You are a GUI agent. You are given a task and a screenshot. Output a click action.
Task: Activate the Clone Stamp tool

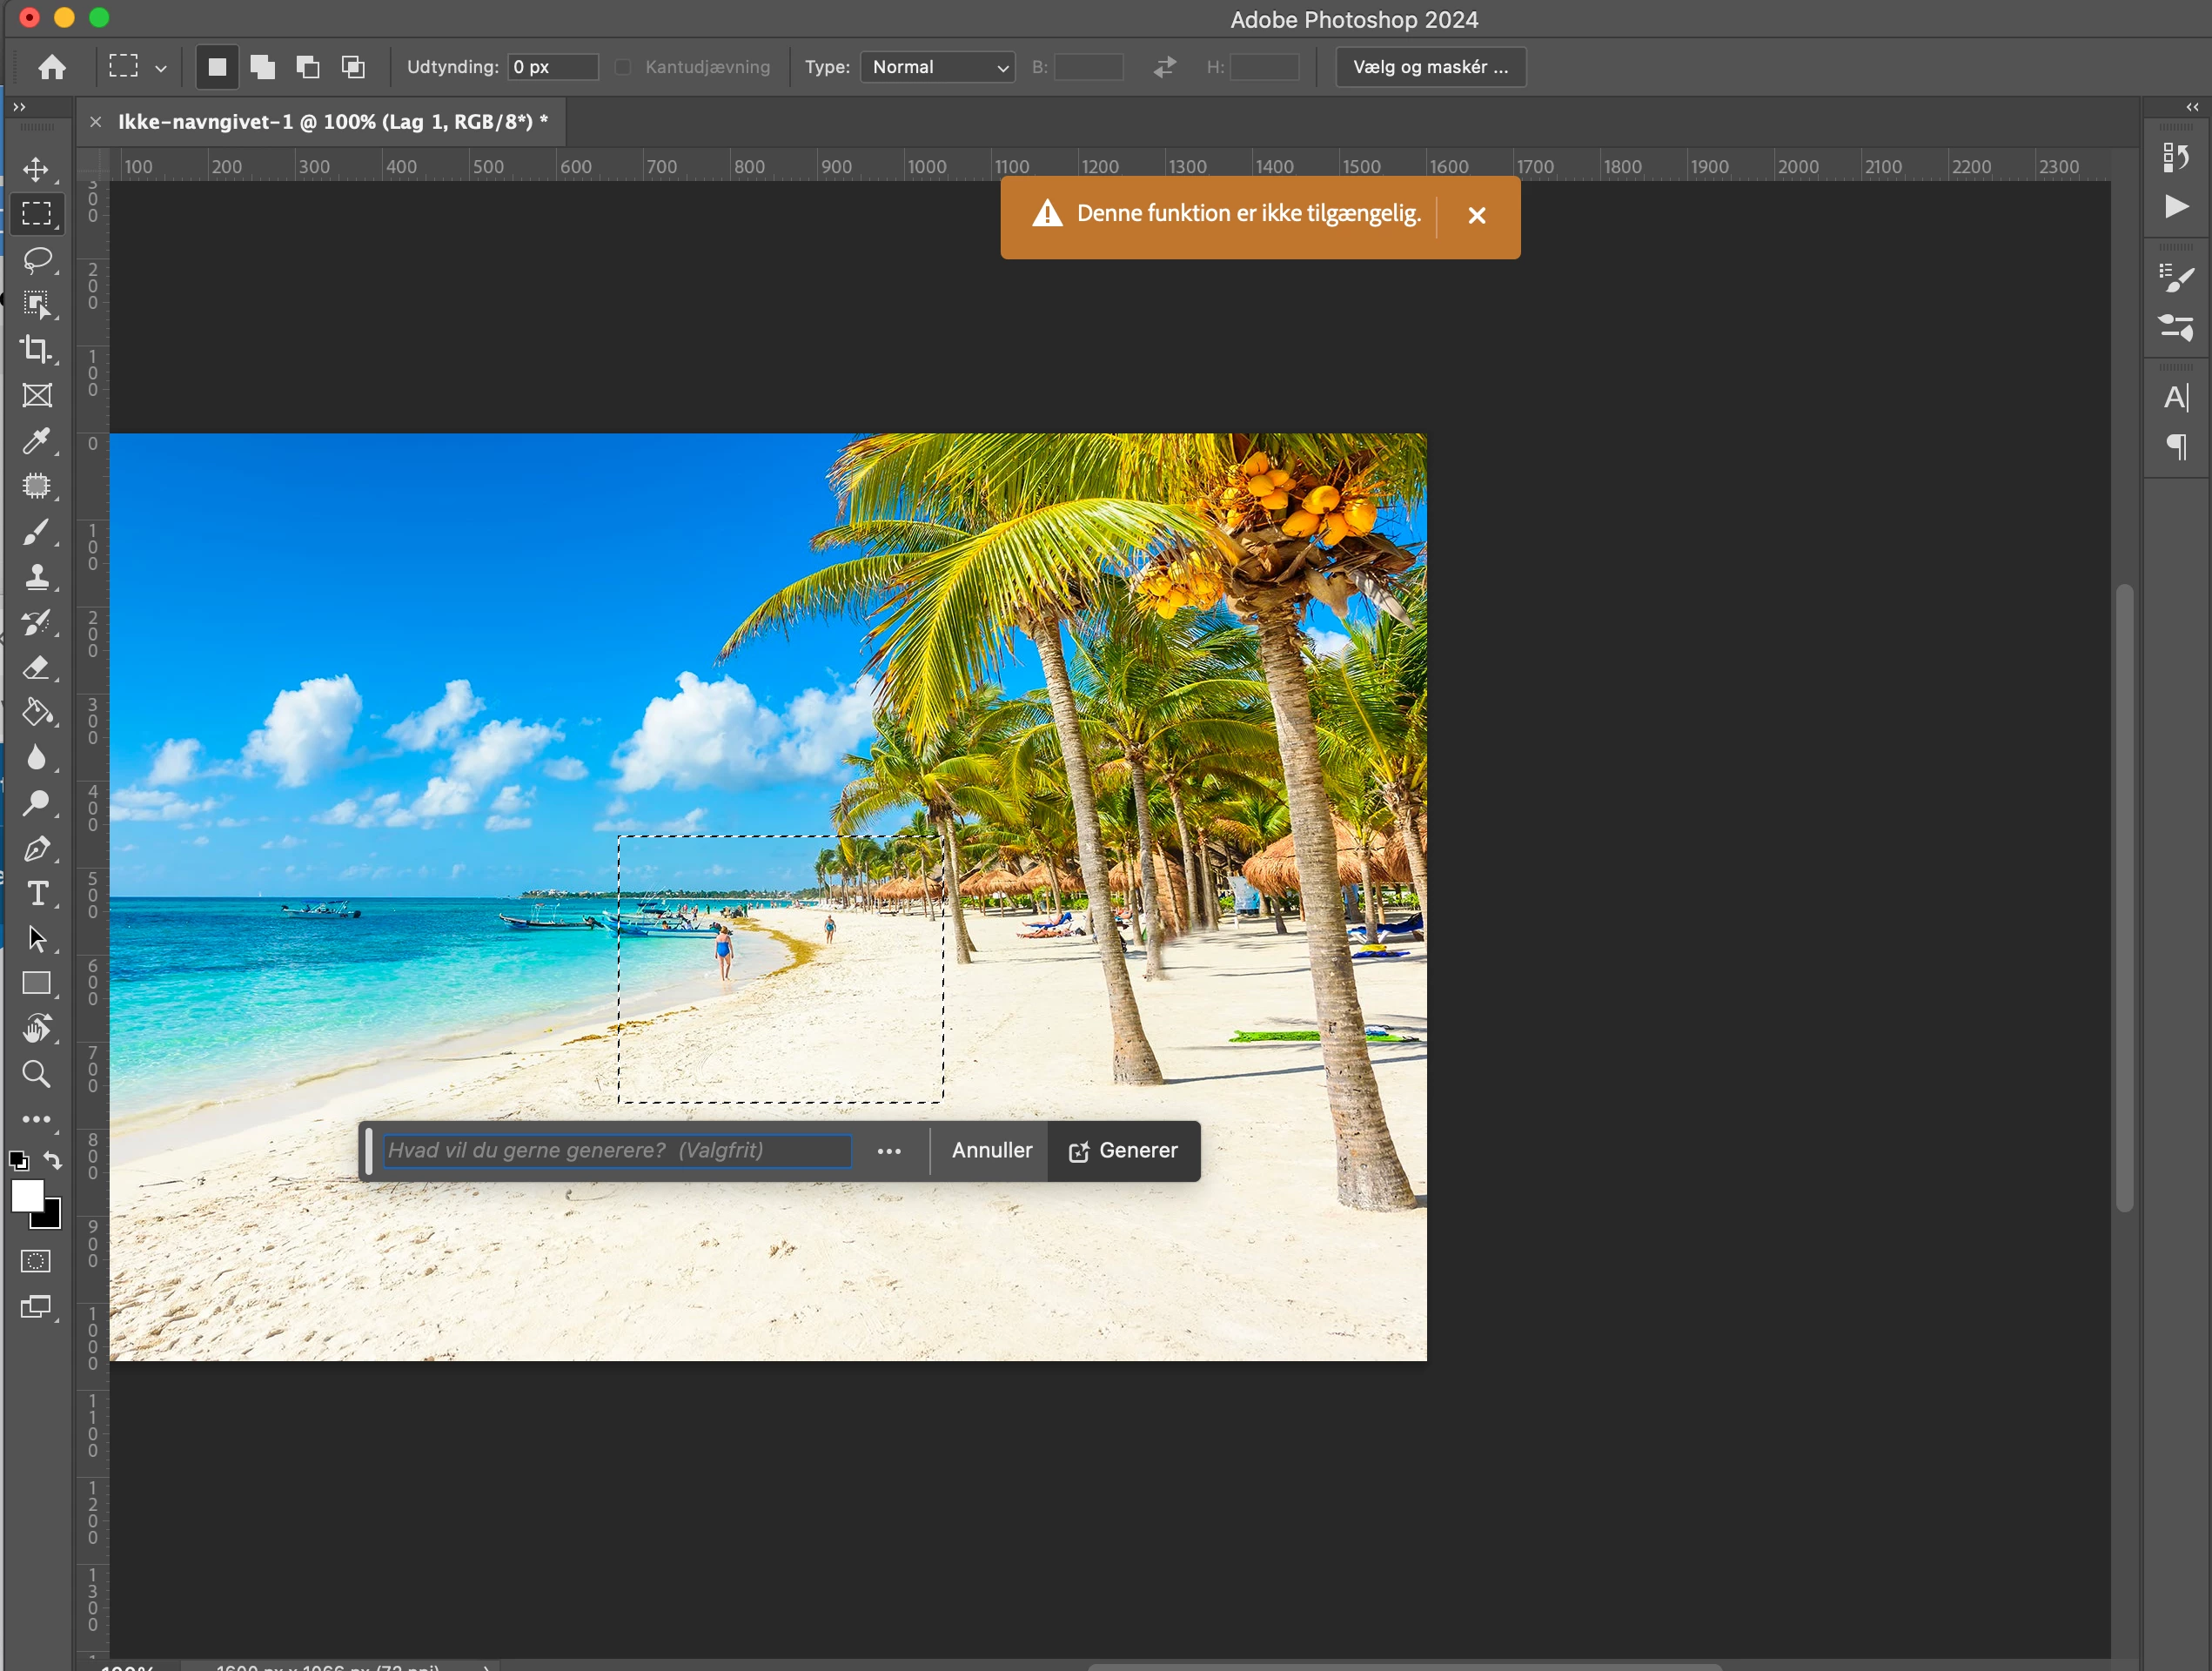click(37, 577)
